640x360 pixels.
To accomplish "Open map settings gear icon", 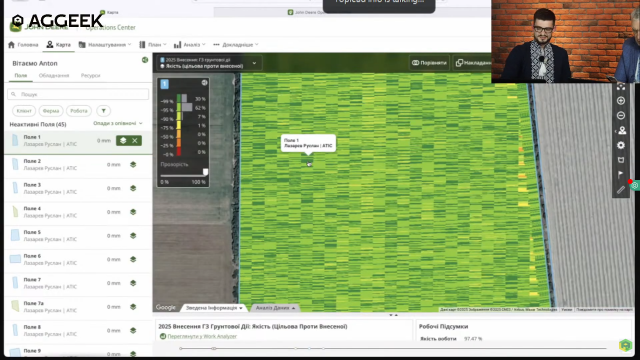I will pos(621,145).
